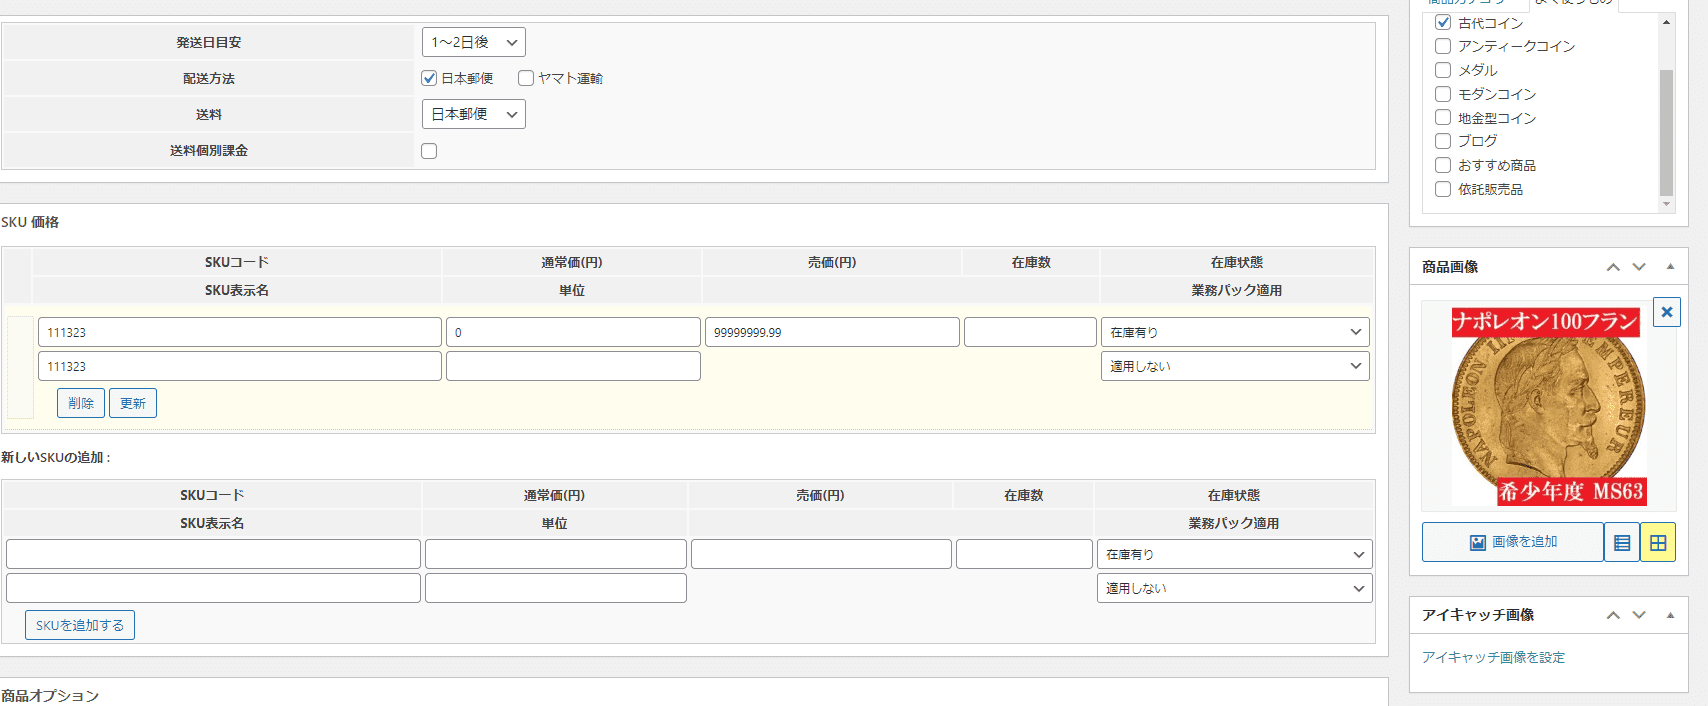
Task: Open 送料 dropdown showing 日本郵便
Action: coord(473,114)
